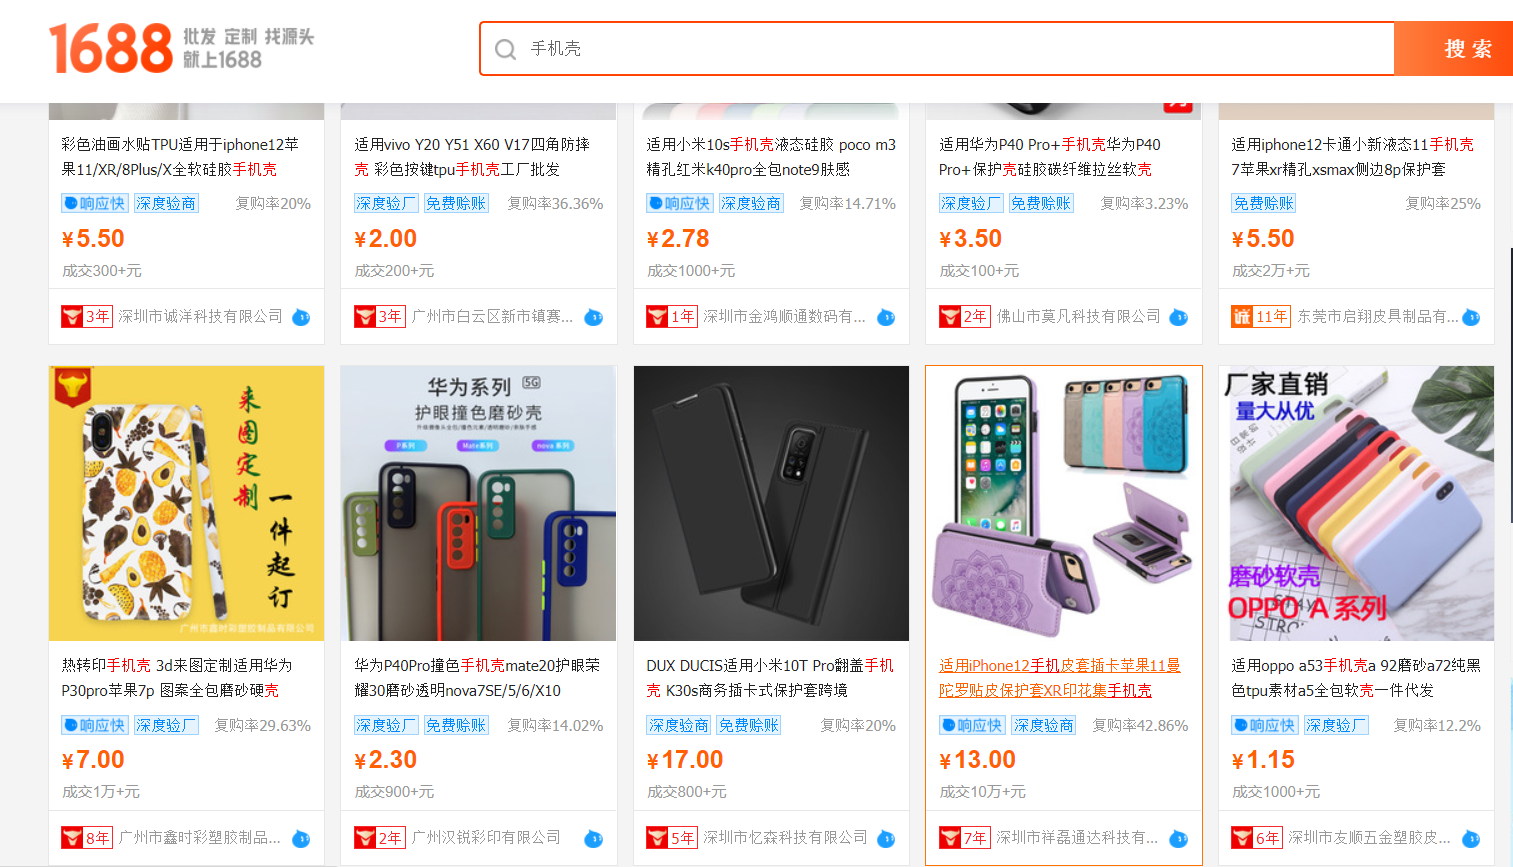Viewport: 1513px width, 867px height.
Task: Open the 华为系列 matte case product image
Action: tap(478, 503)
